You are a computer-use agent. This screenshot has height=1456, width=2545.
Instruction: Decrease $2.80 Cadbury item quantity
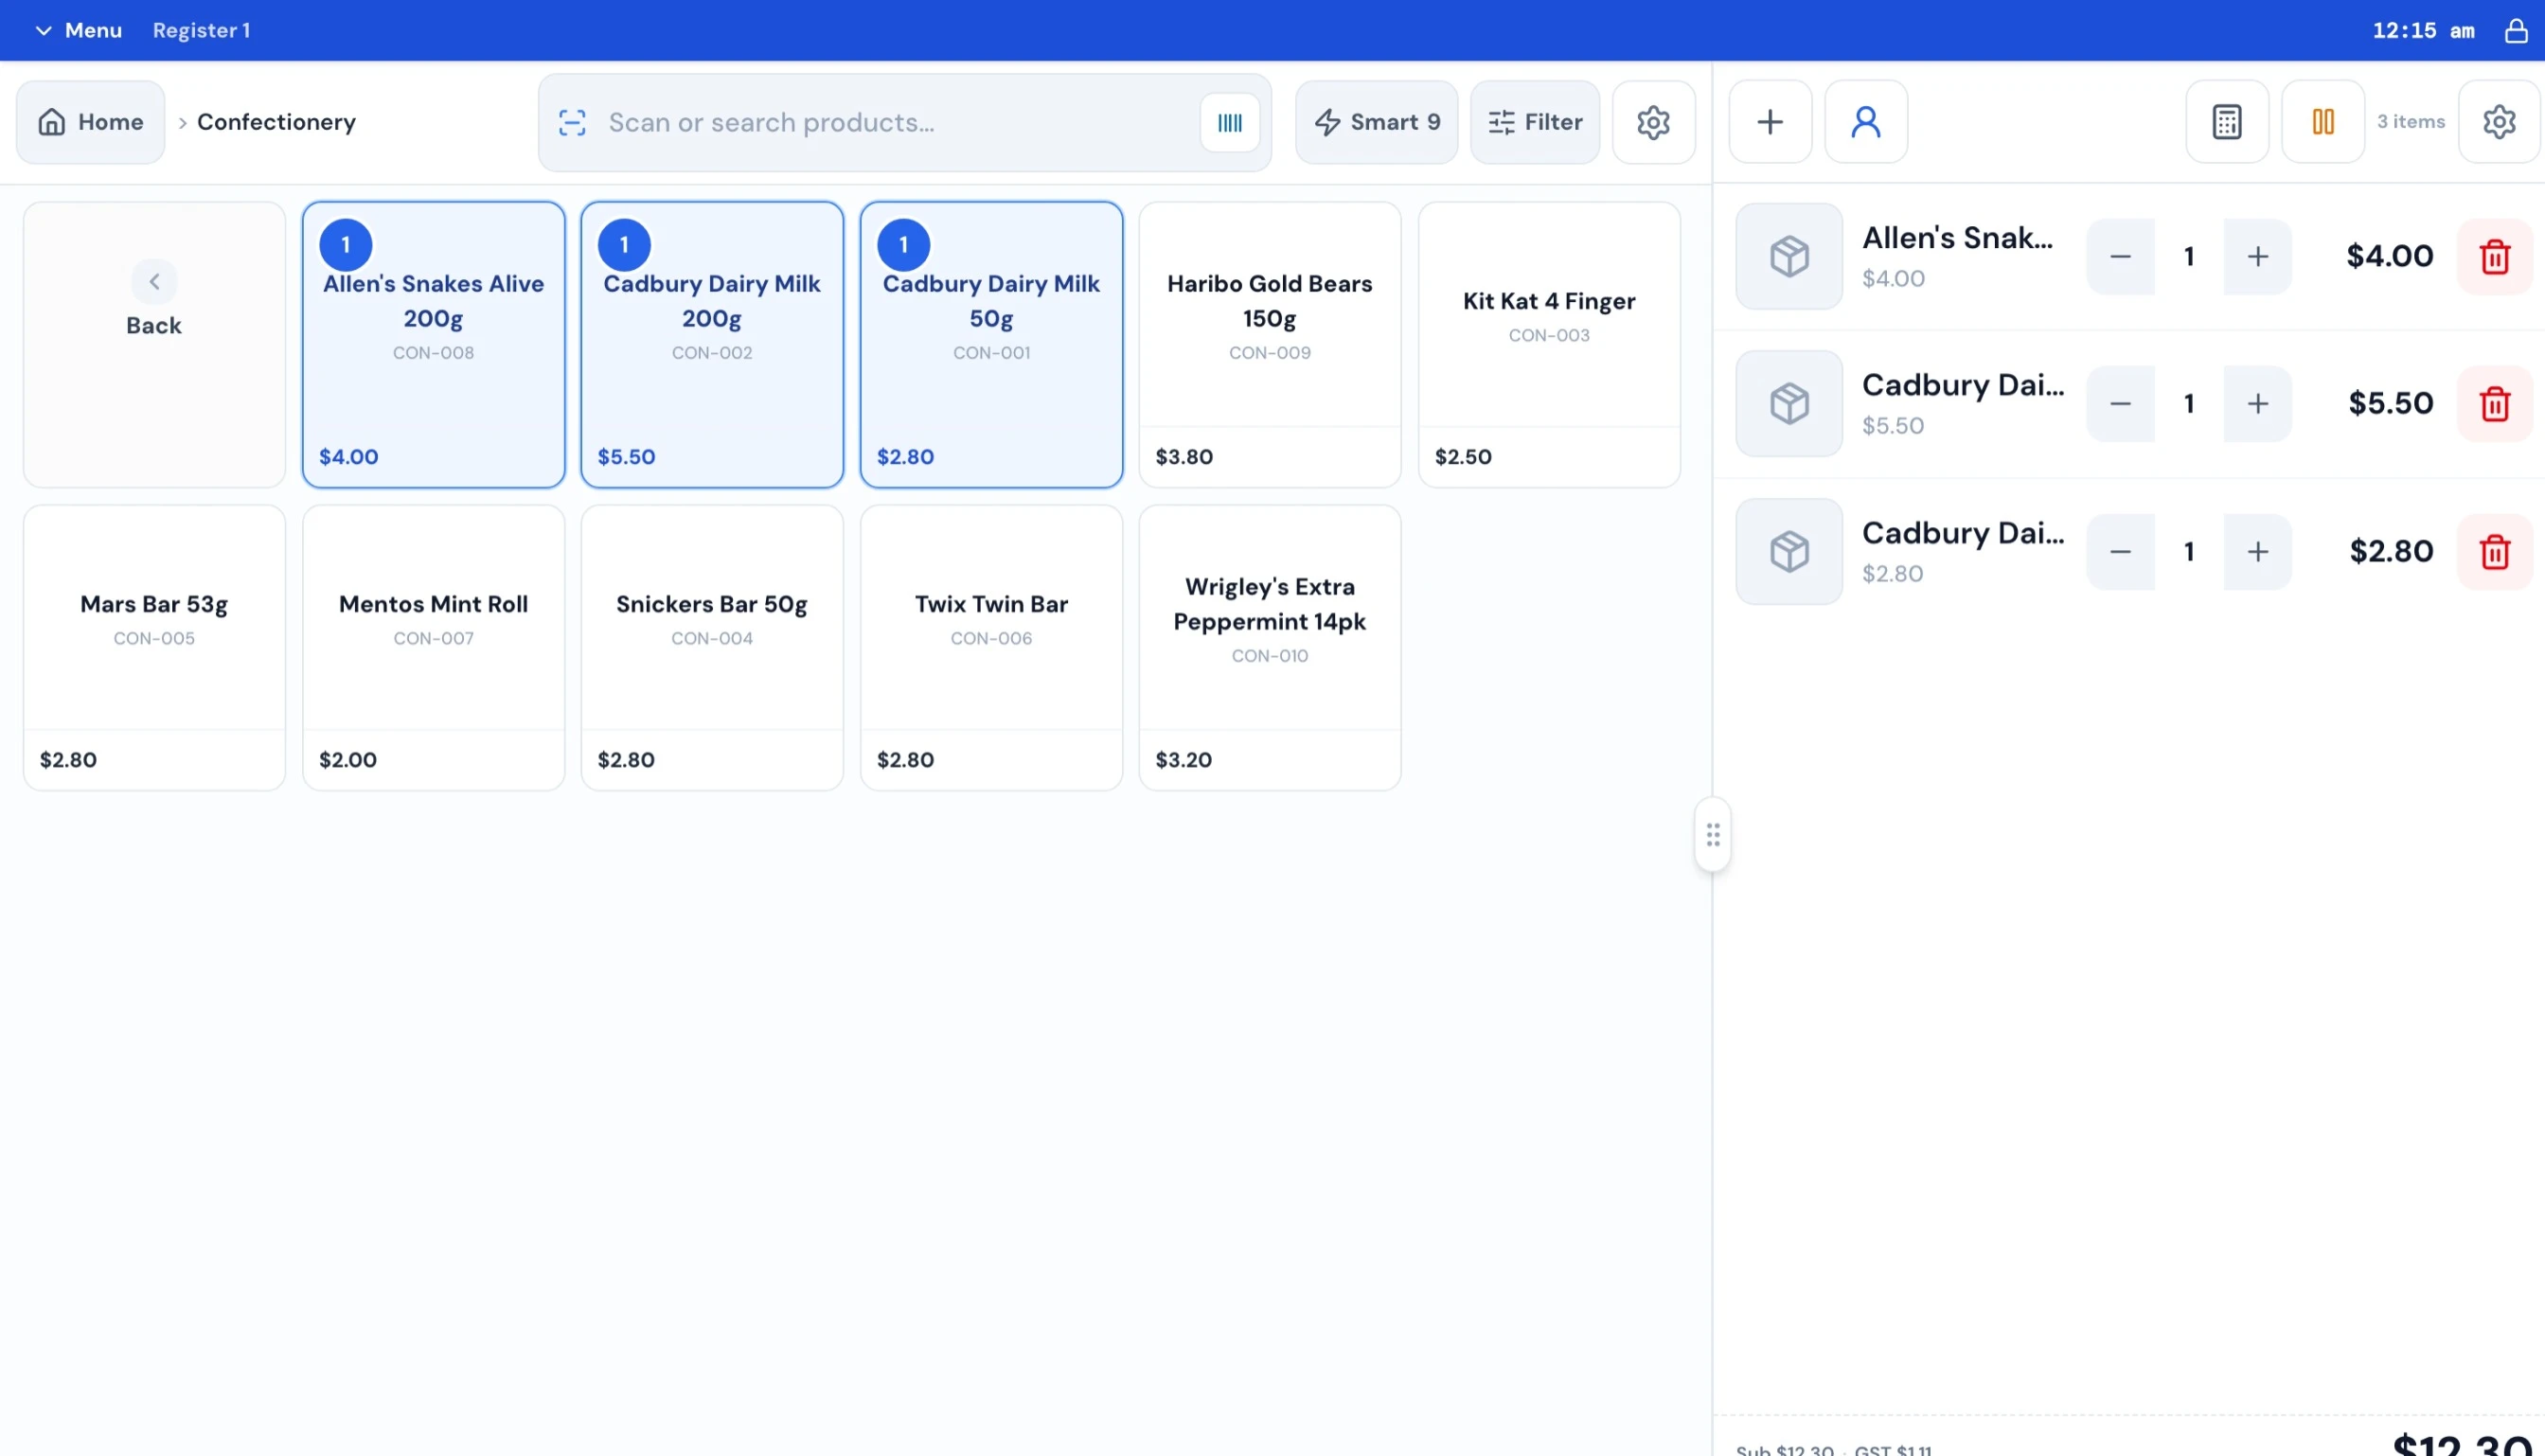pyautogui.click(x=2120, y=552)
